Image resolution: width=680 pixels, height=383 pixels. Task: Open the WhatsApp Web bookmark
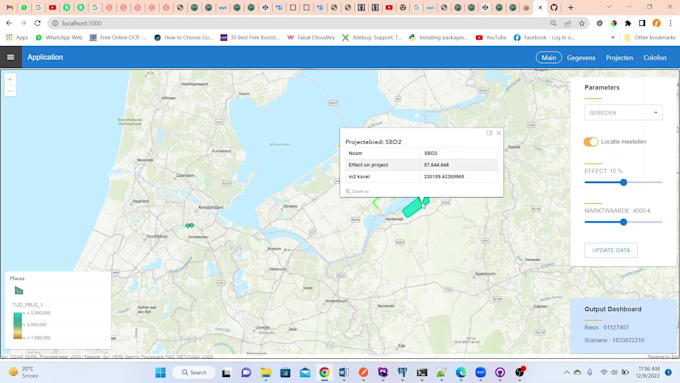pyautogui.click(x=59, y=38)
